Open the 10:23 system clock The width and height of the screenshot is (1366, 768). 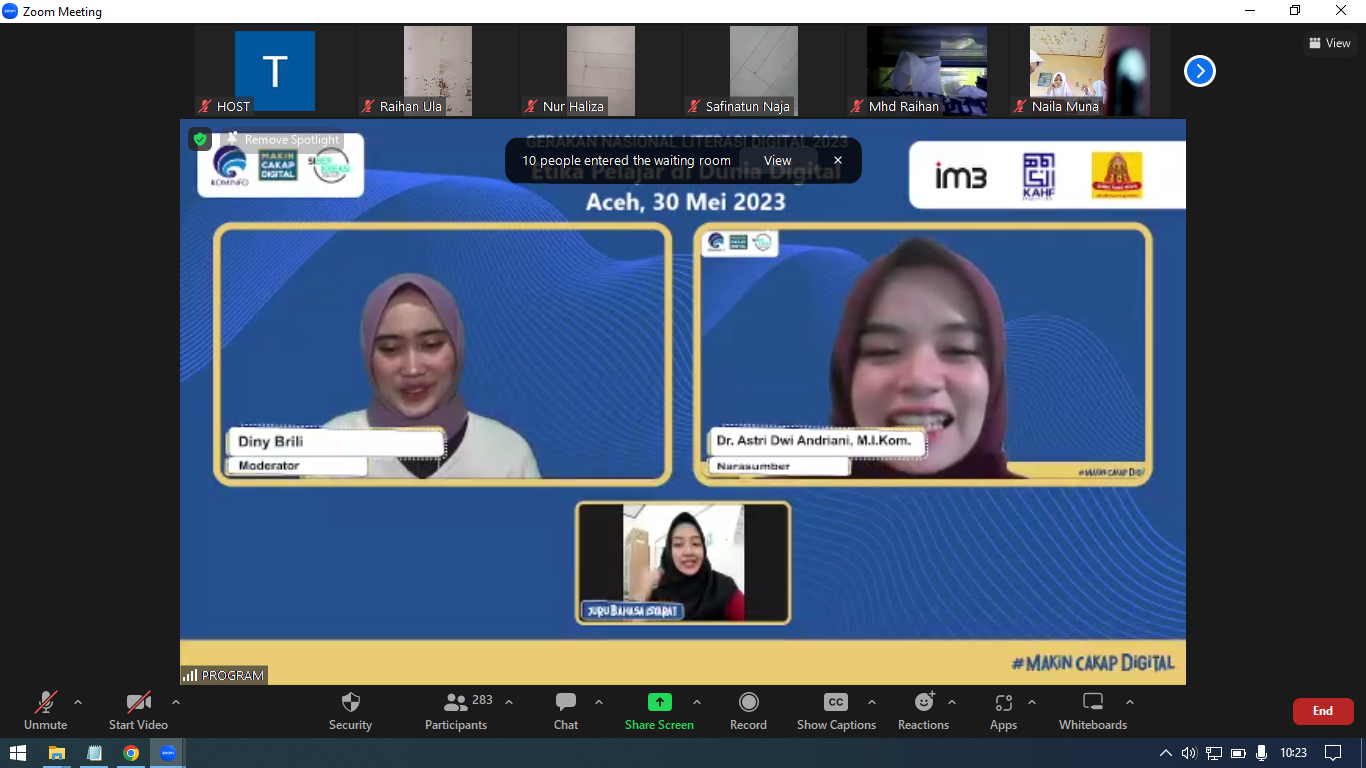click(1293, 753)
